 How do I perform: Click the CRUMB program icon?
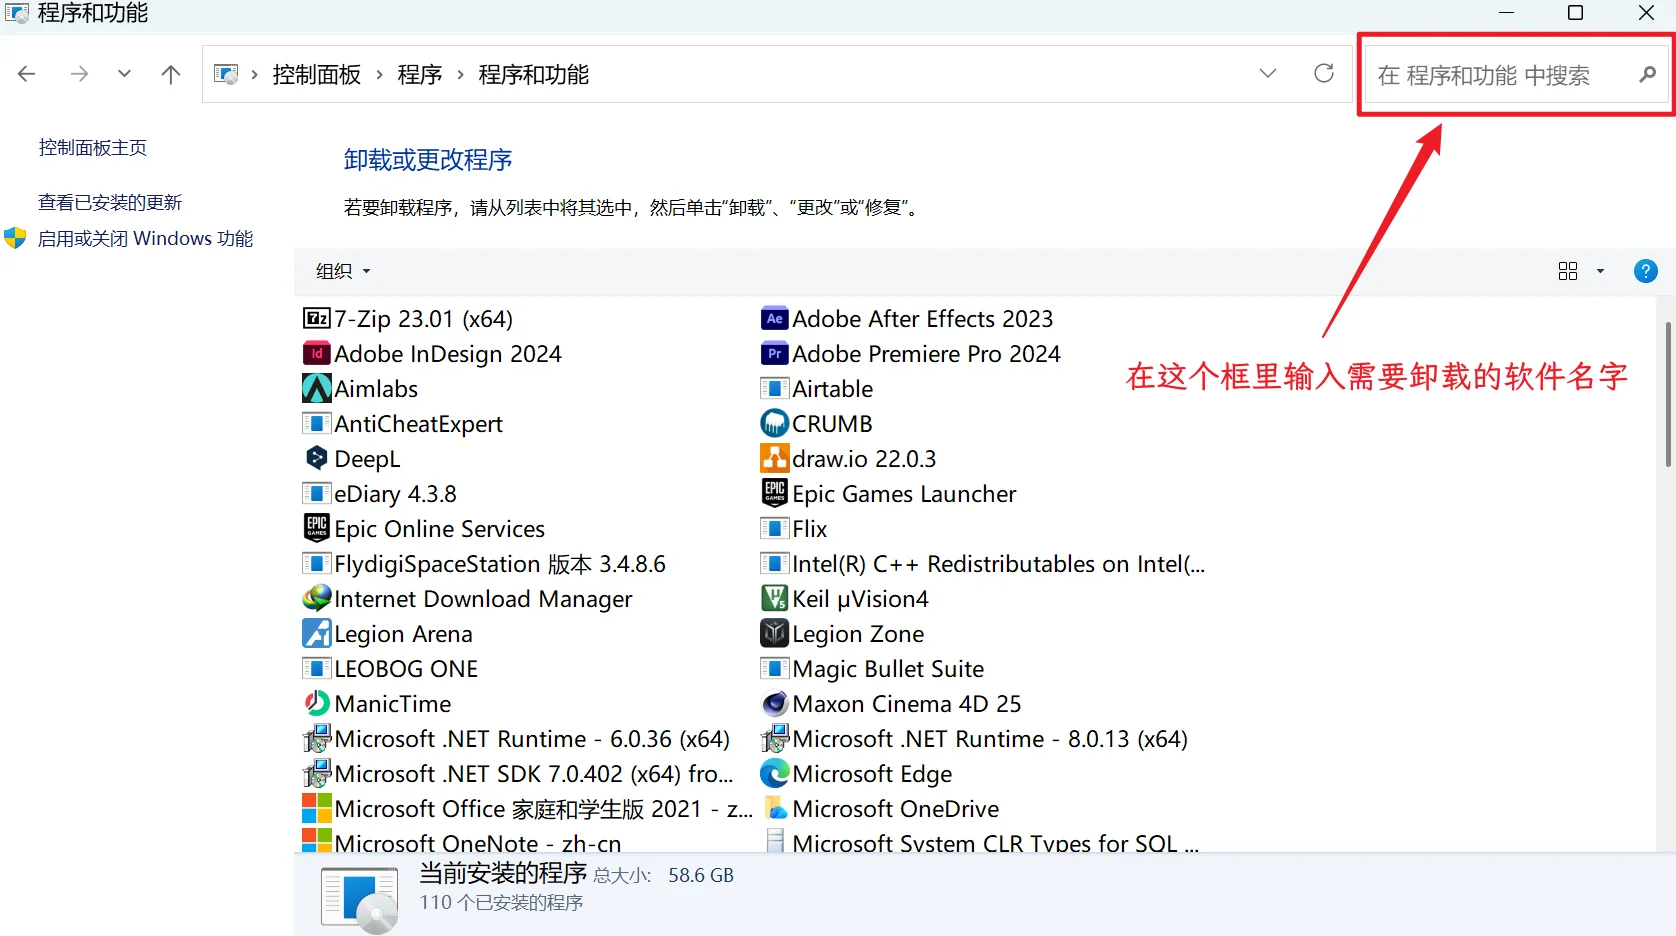point(774,424)
